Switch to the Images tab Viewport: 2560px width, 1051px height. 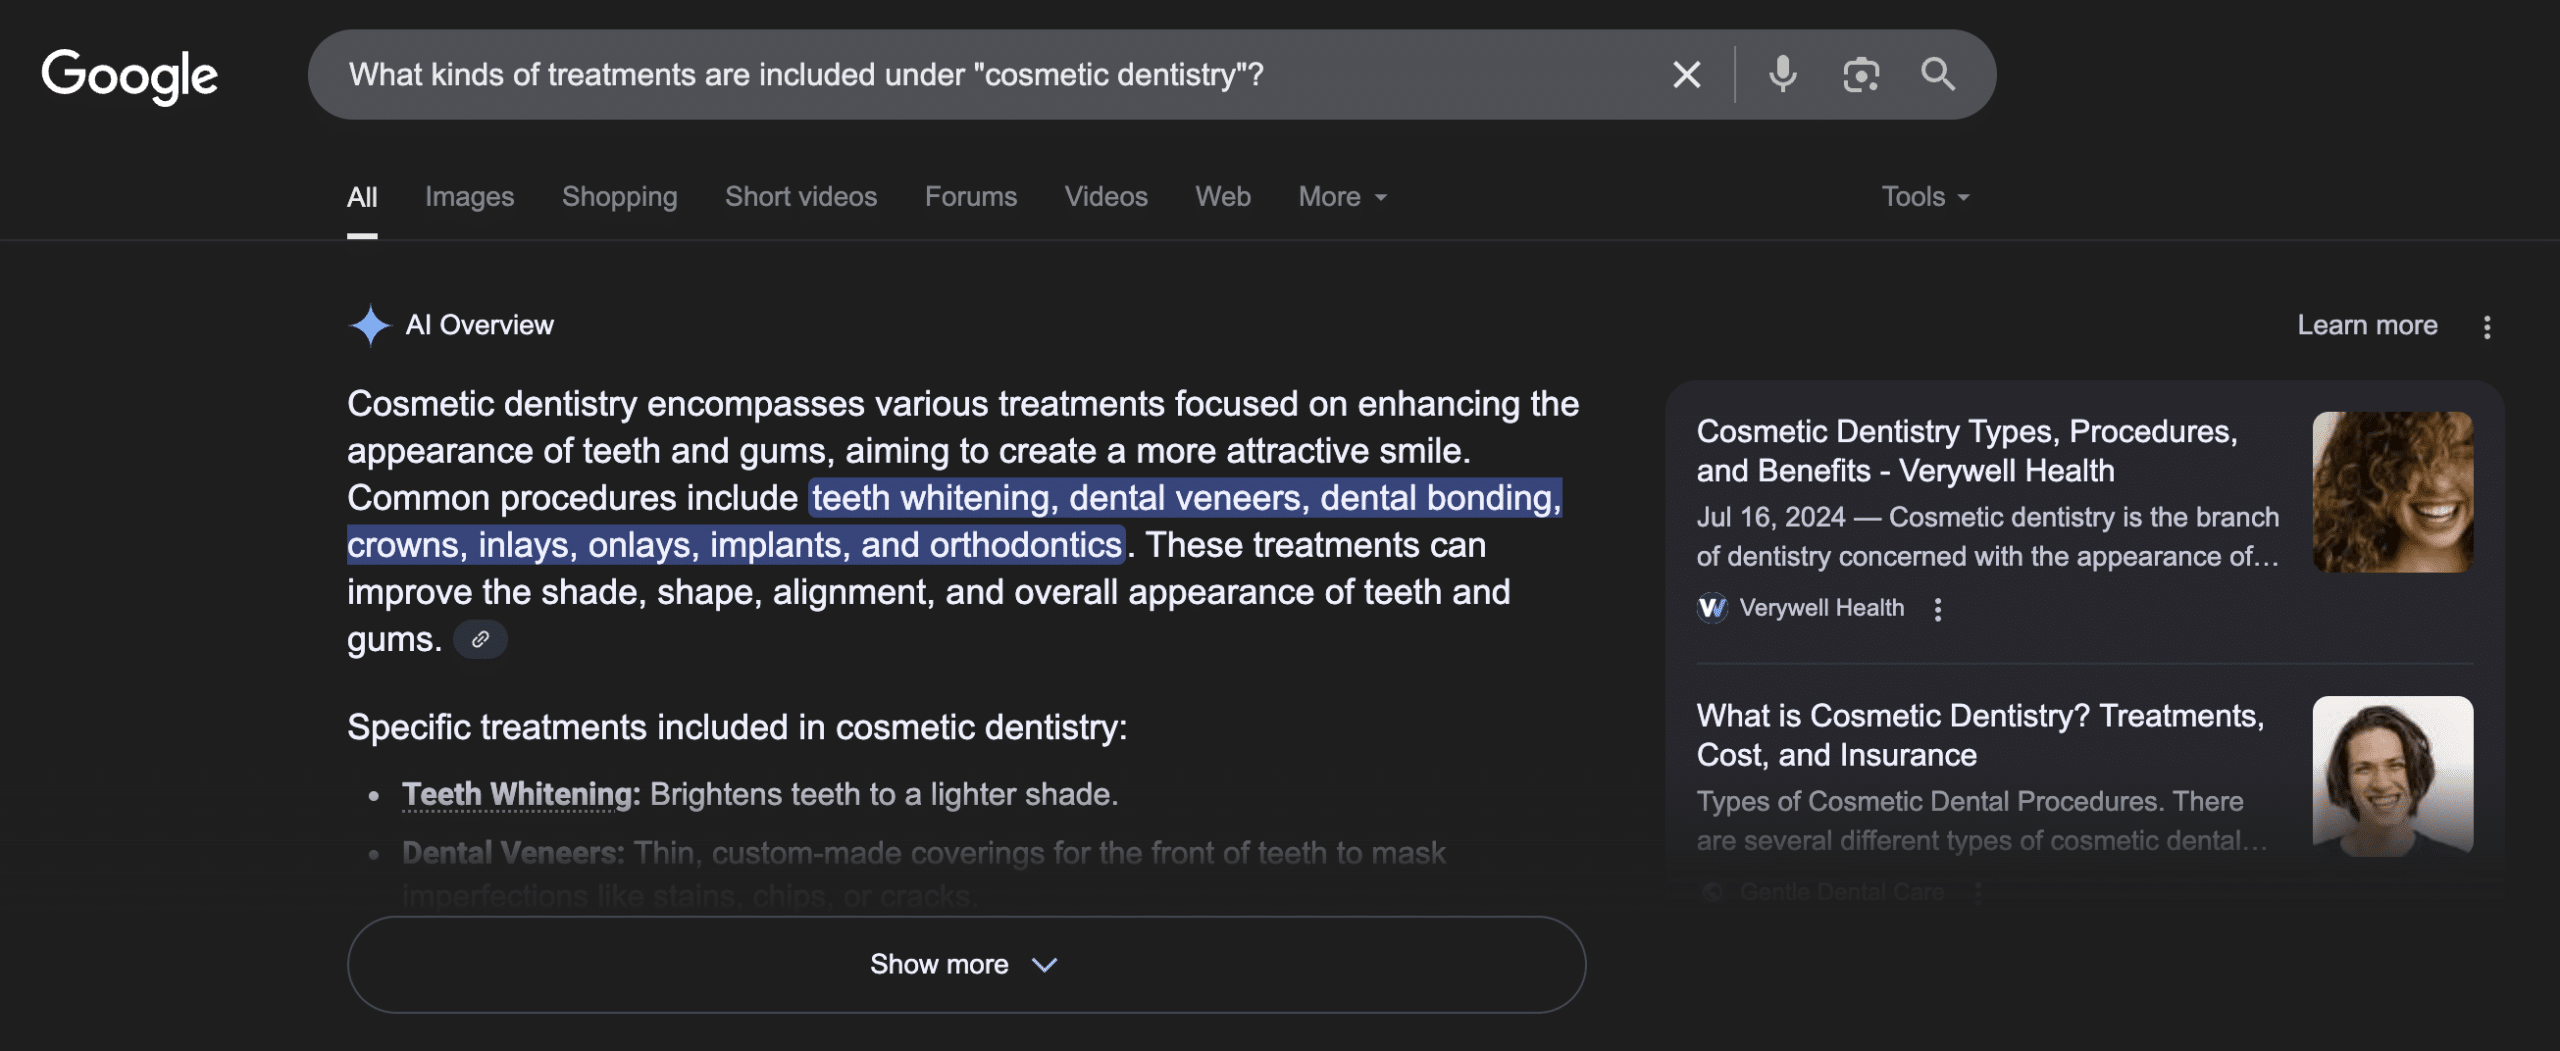point(469,197)
